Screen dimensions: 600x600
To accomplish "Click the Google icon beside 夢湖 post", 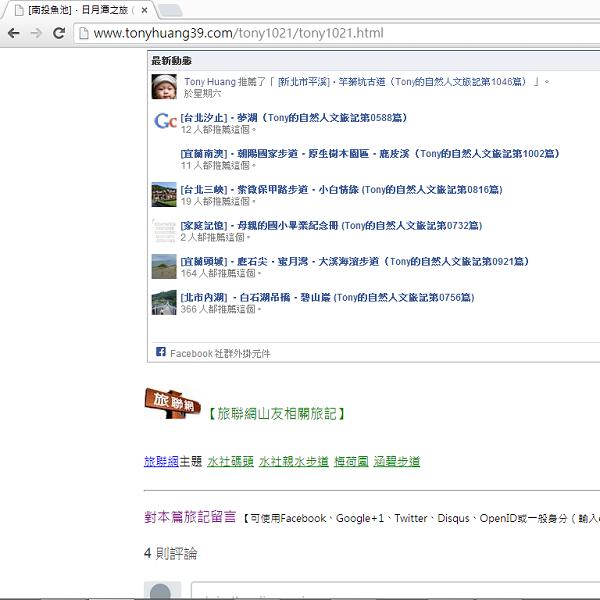I will (x=165, y=123).
